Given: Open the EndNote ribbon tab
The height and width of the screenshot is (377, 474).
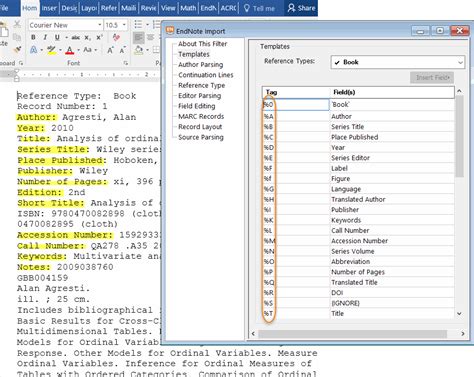Looking at the screenshot, I should click(208, 8).
